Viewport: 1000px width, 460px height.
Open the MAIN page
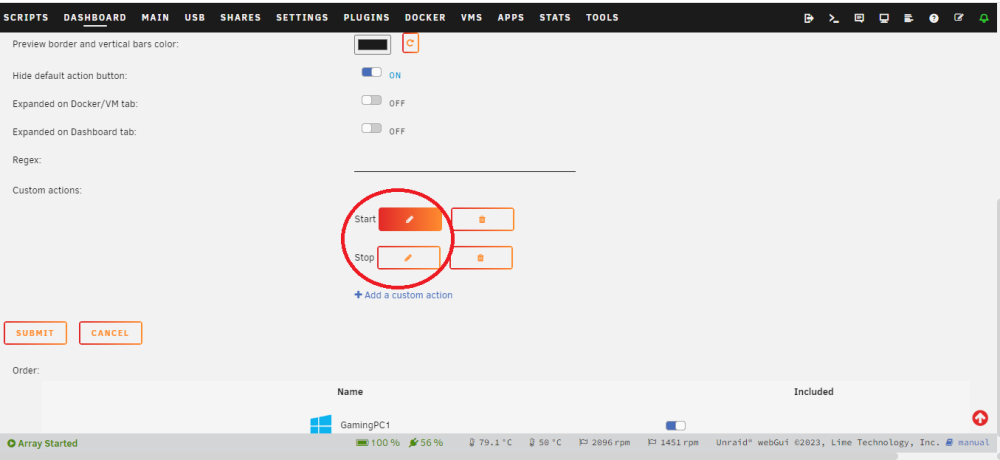[x=156, y=18]
